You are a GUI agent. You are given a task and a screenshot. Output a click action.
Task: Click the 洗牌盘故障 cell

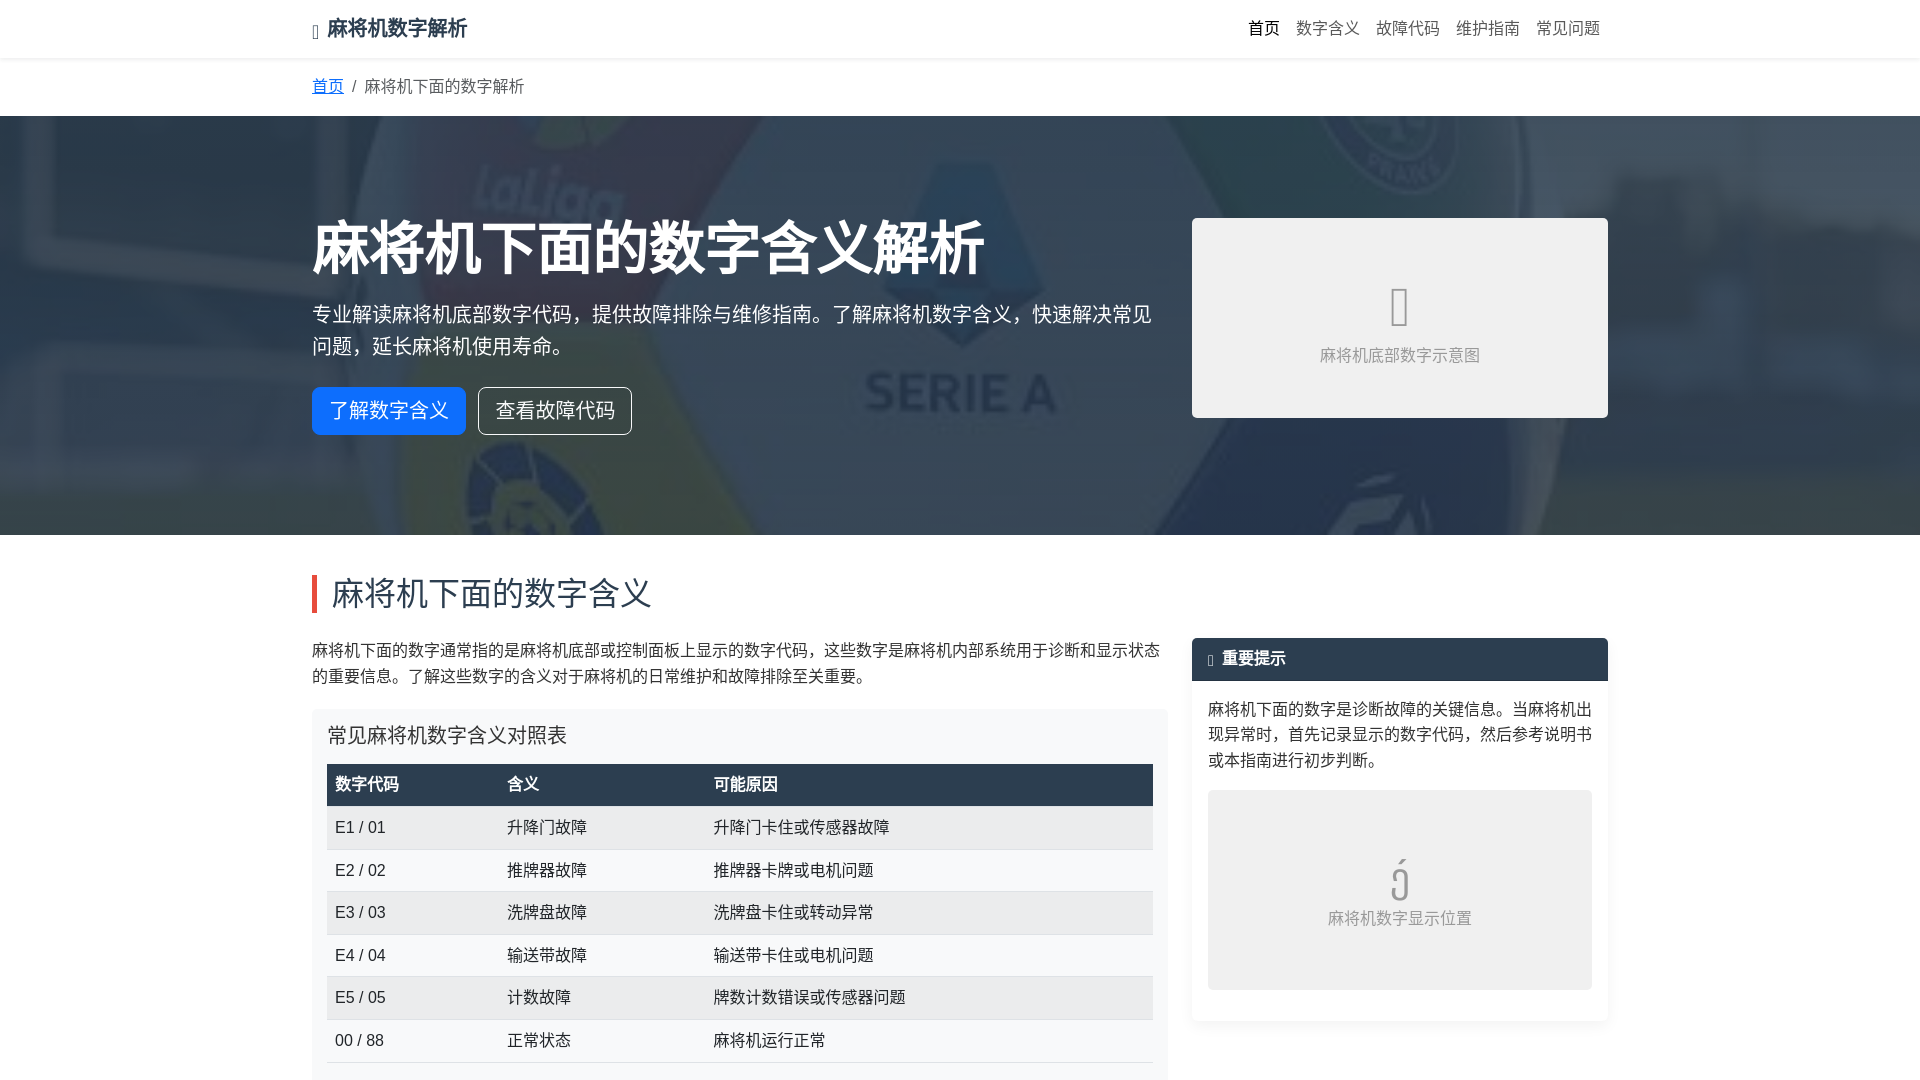pos(602,913)
